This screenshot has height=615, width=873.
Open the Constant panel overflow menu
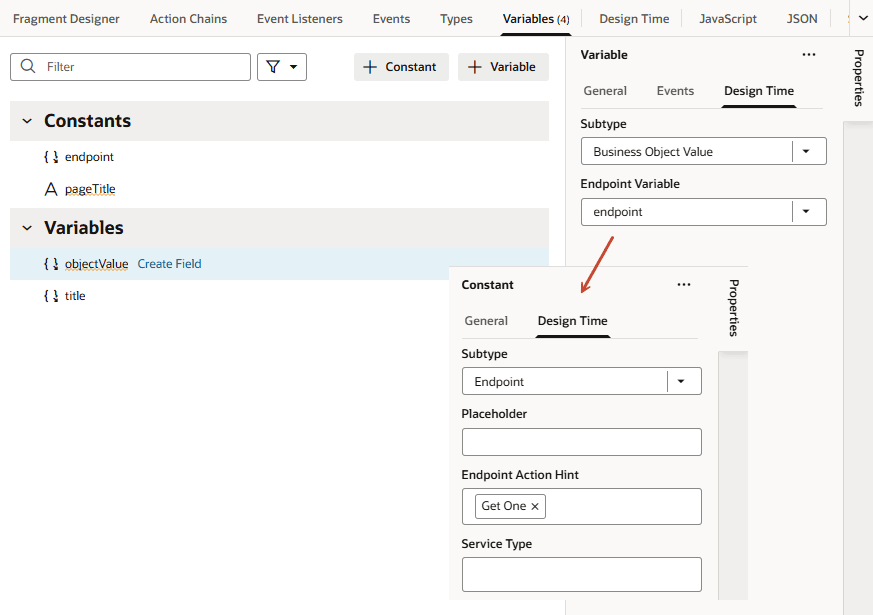click(684, 284)
